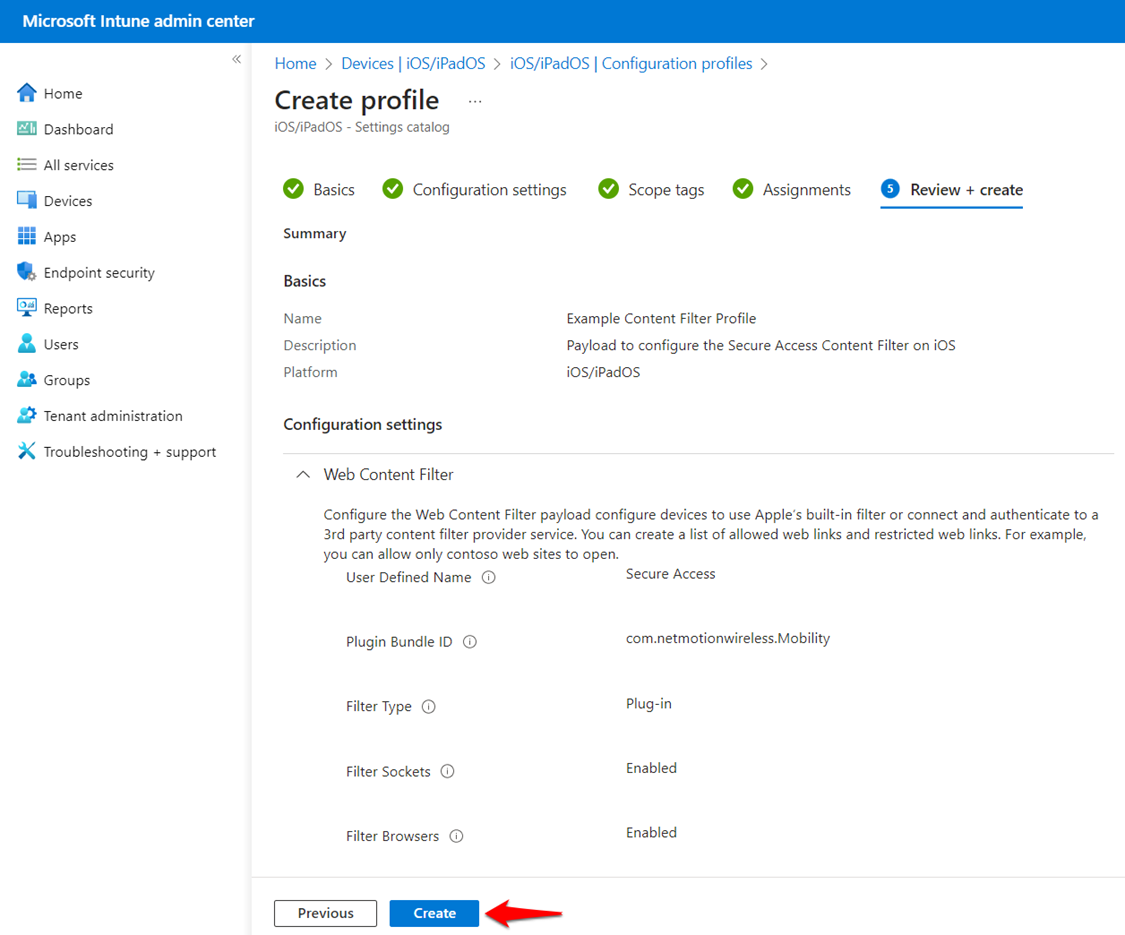Click the 'Configuration settings' section heading

tap(362, 424)
